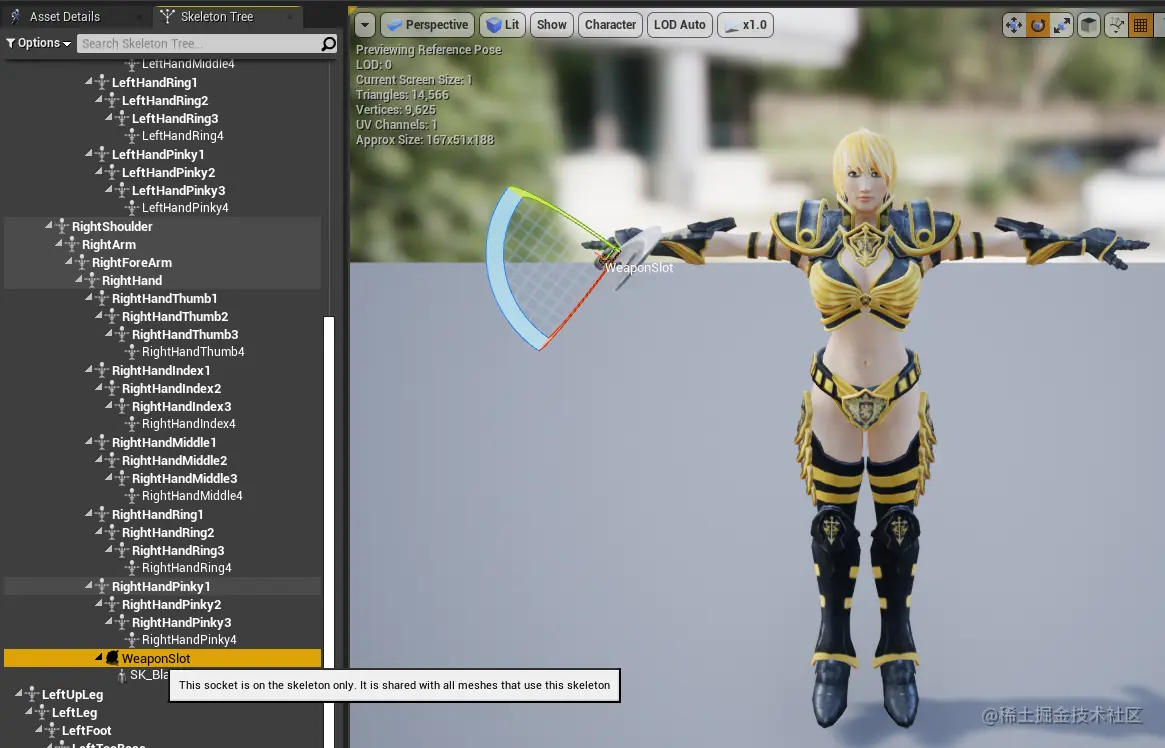The width and height of the screenshot is (1165, 748).
Task: Select the RightHandMiddle4 bone name
Action: point(192,495)
